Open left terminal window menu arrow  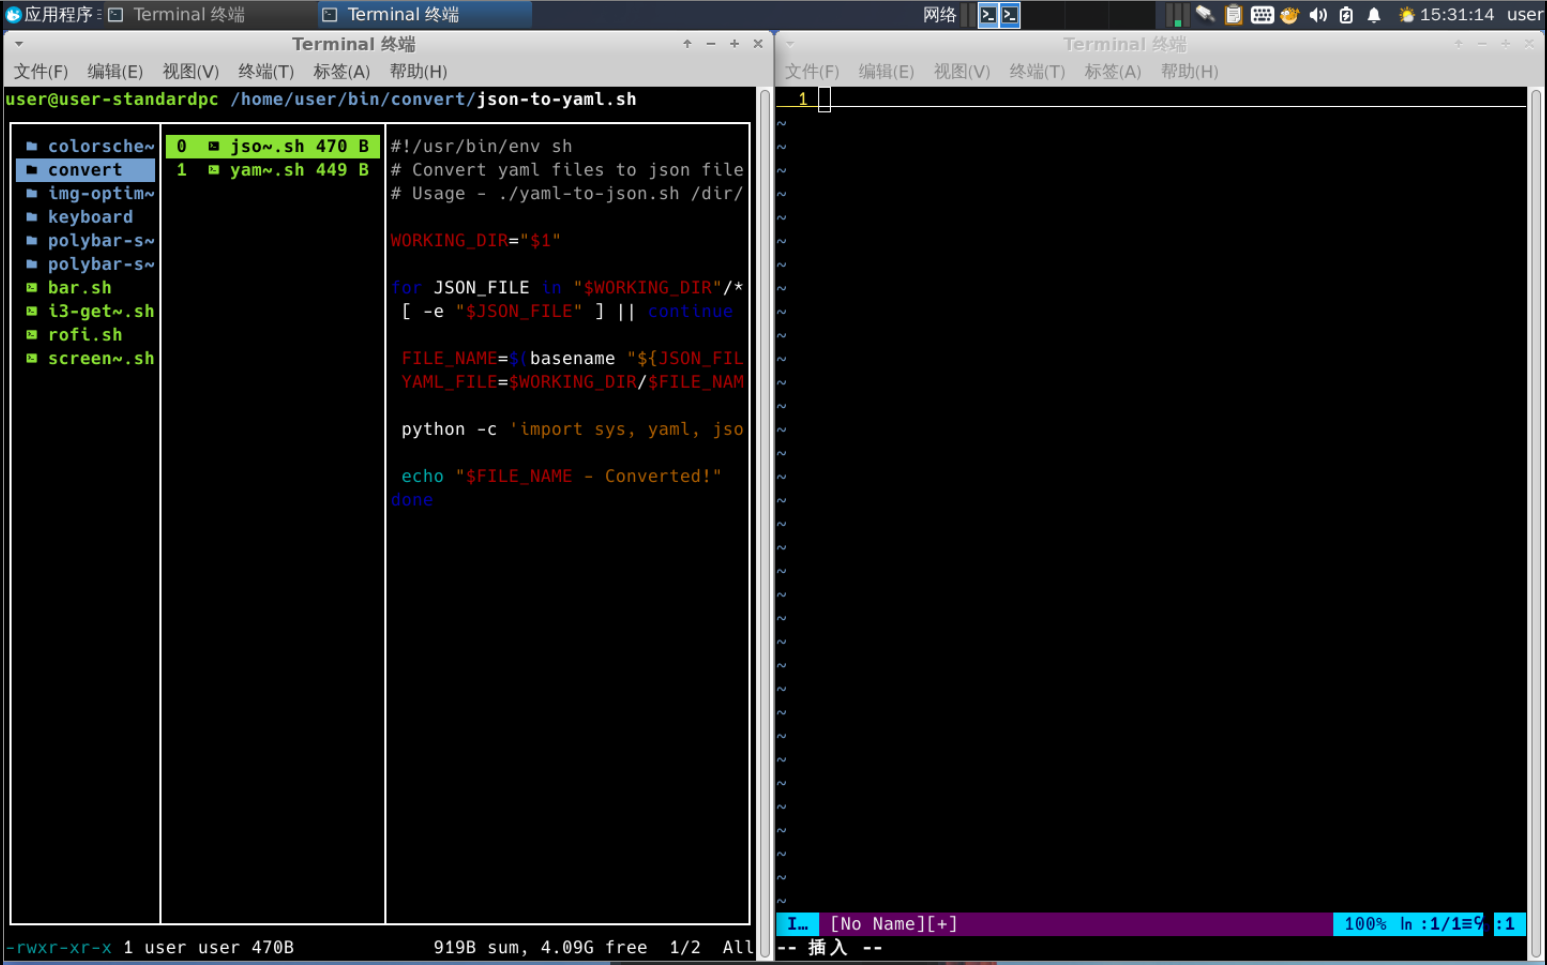pyautogui.click(x=19, y=44)
